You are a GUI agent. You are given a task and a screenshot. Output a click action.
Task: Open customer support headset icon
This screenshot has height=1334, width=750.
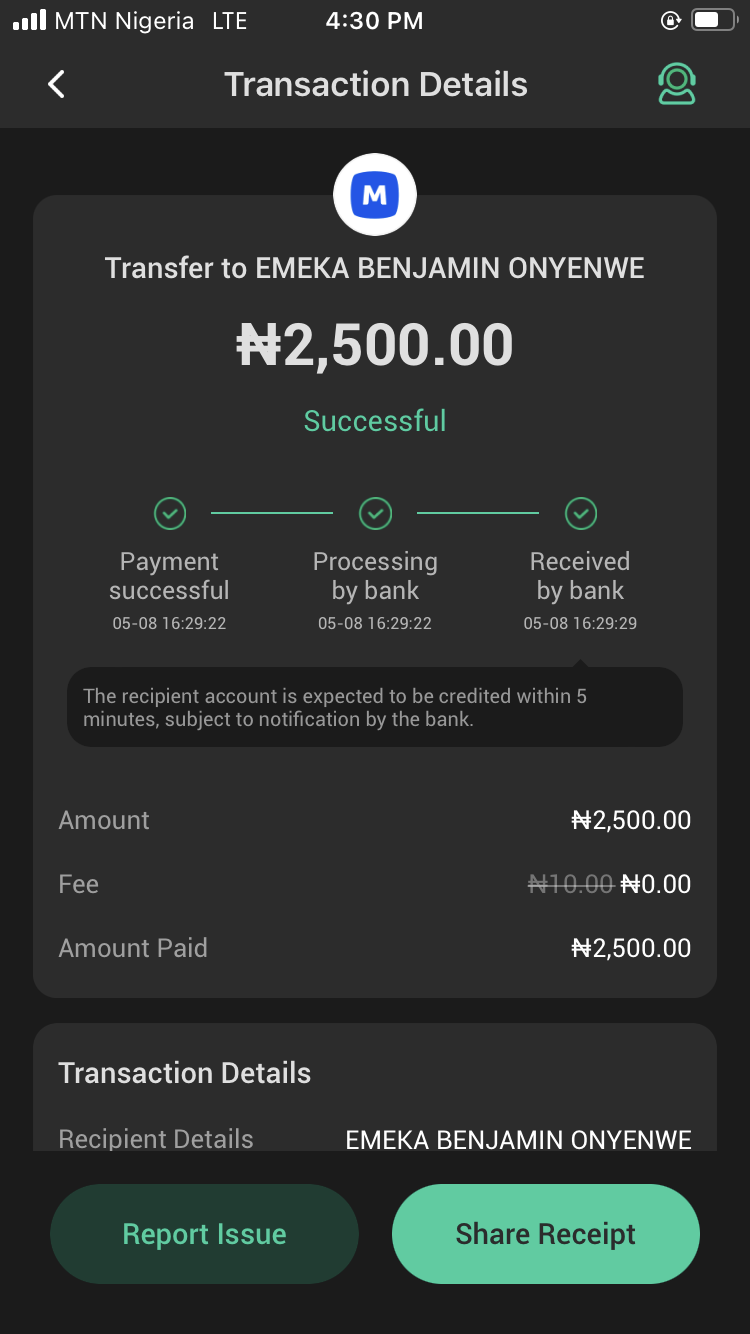[677, 84]
